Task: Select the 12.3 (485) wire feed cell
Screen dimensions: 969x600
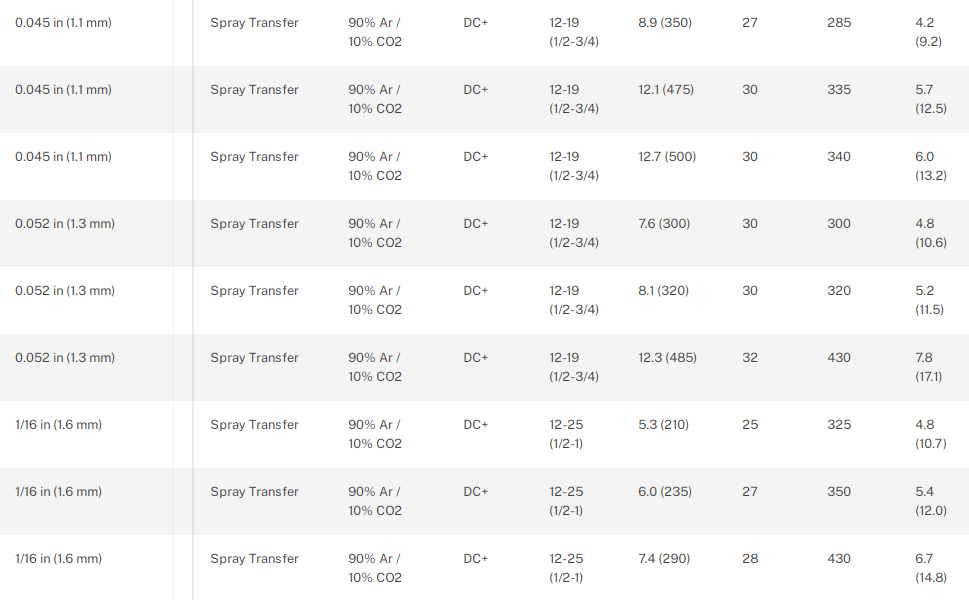Action: click(667, 358)
